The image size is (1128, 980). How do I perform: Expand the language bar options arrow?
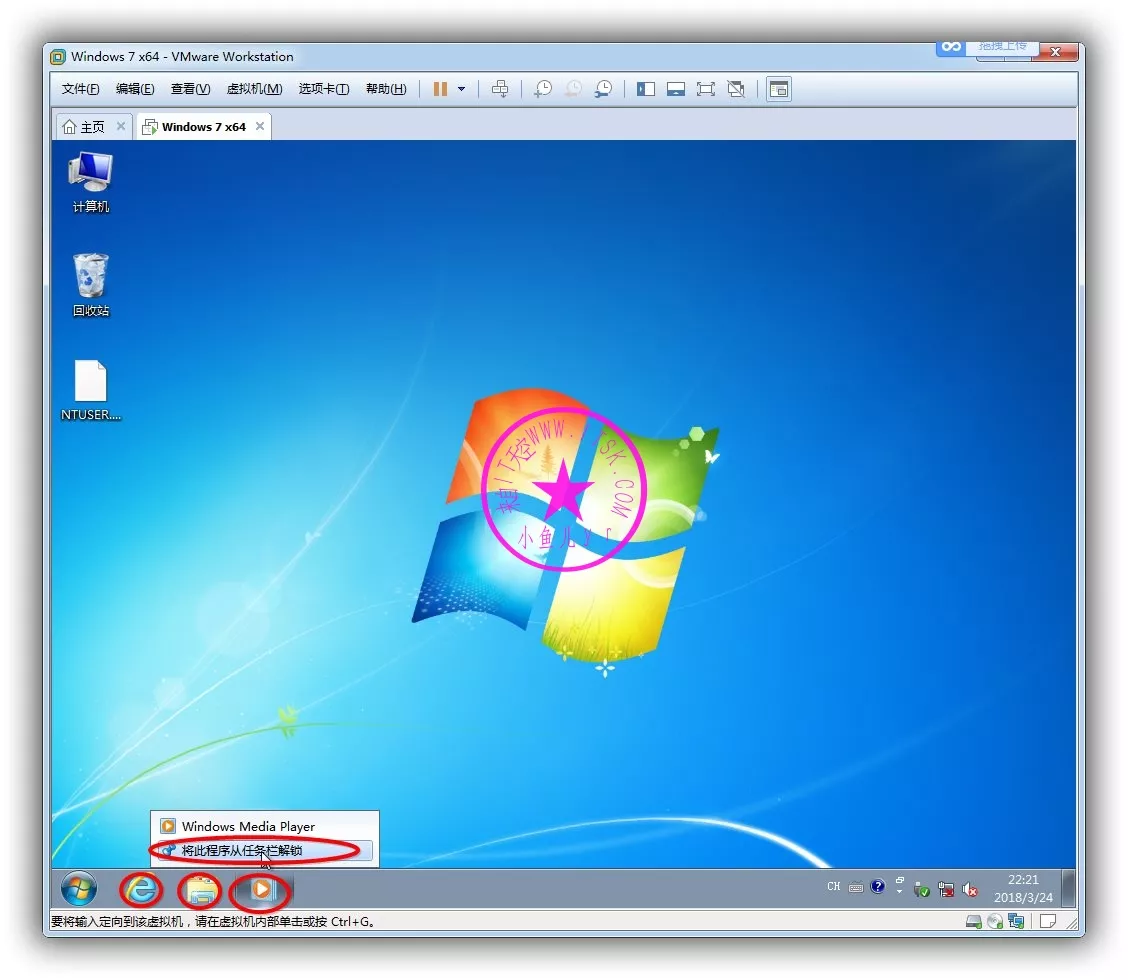coord(899,891)
